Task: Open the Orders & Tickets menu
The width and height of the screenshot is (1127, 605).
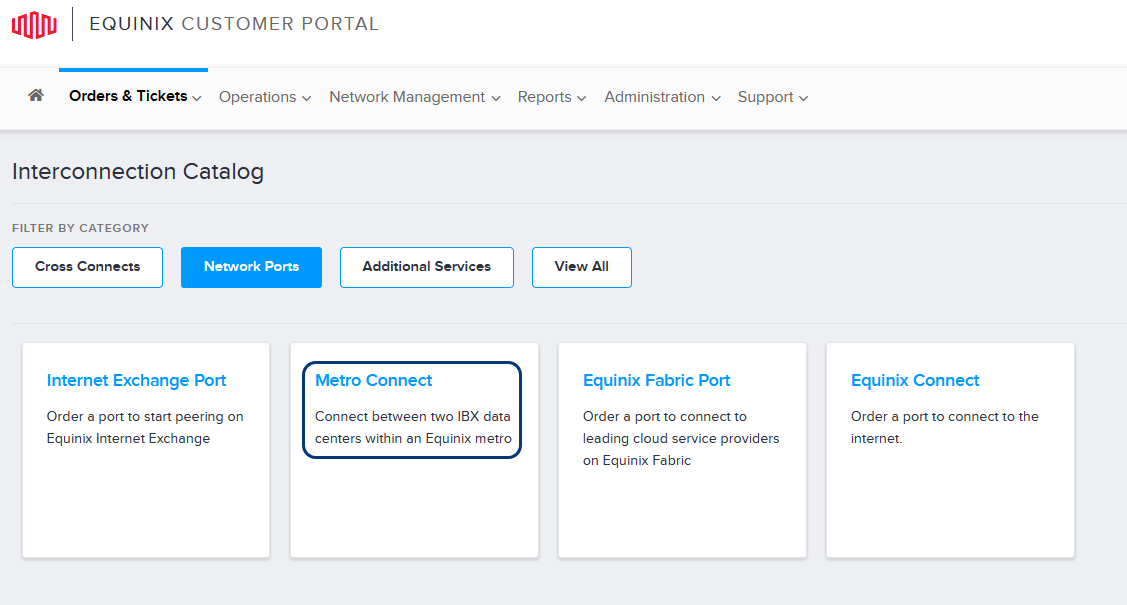Action: click(134, 96)
